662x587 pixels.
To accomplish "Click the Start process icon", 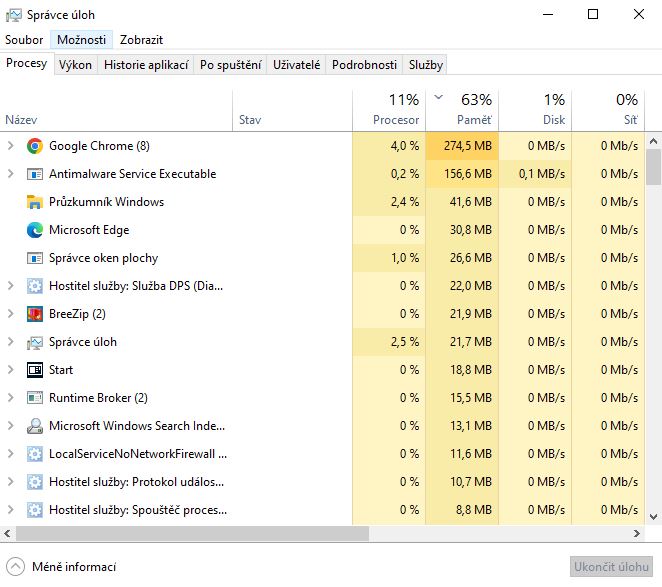I will [35, 370].
